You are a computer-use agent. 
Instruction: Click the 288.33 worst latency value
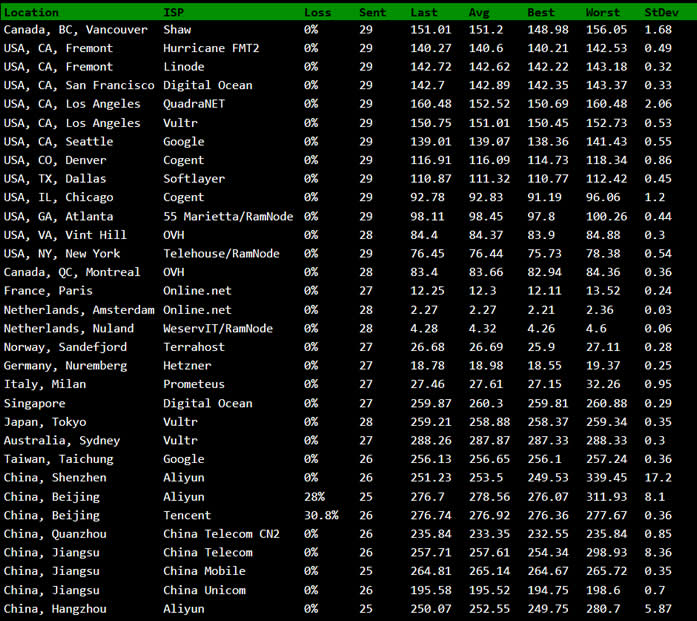coord(606,441)
